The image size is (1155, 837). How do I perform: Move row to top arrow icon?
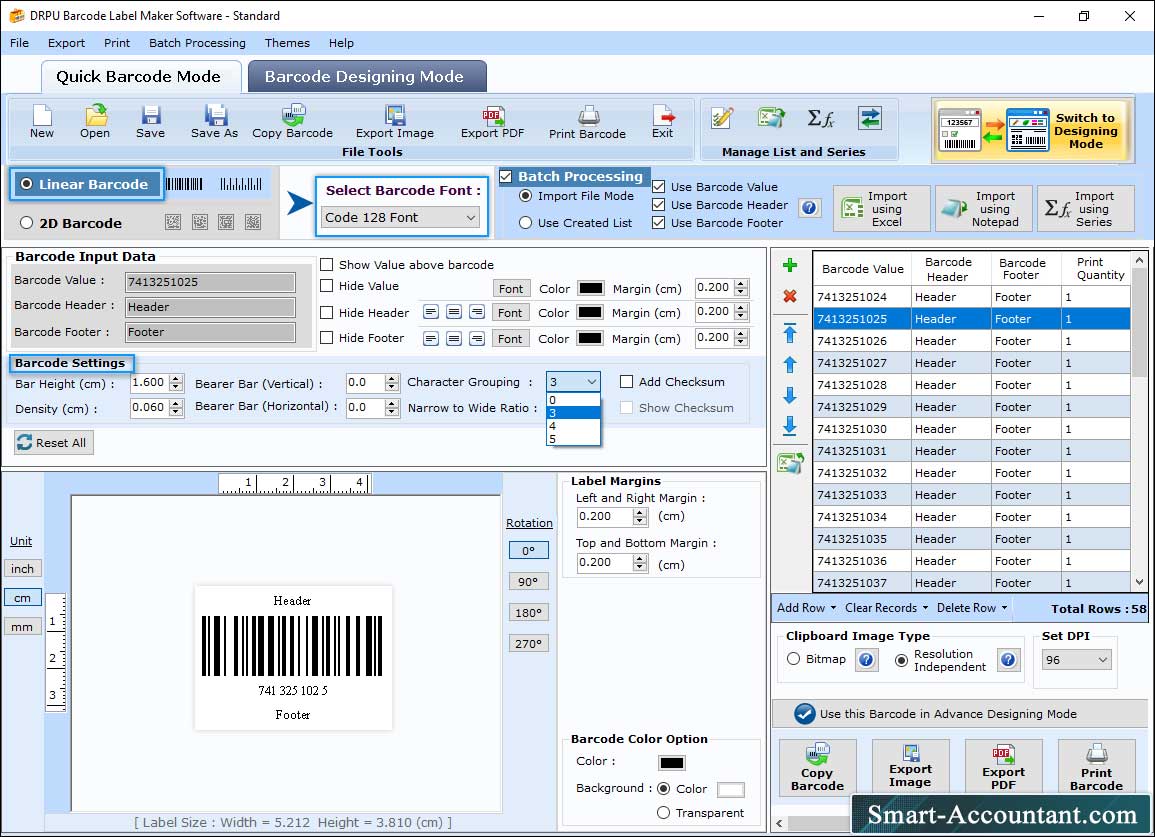tap(790, 333)
